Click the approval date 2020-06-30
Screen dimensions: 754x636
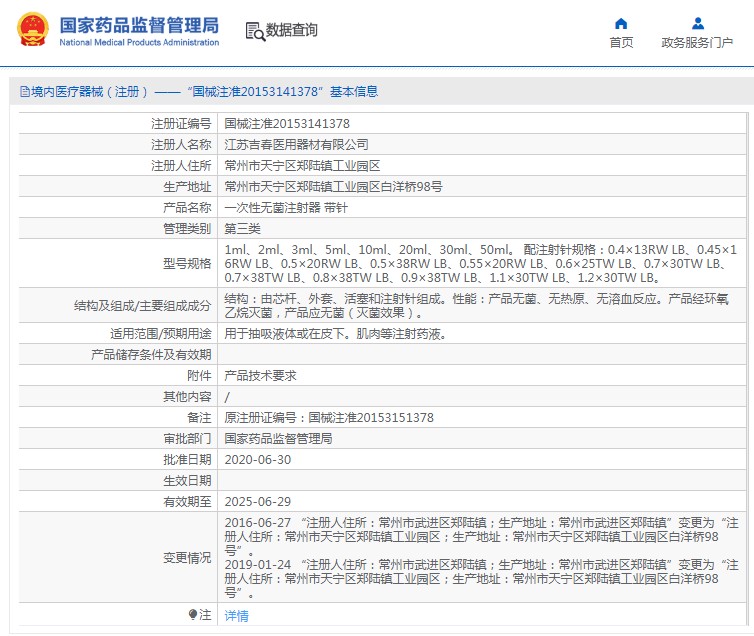point(257,460)
